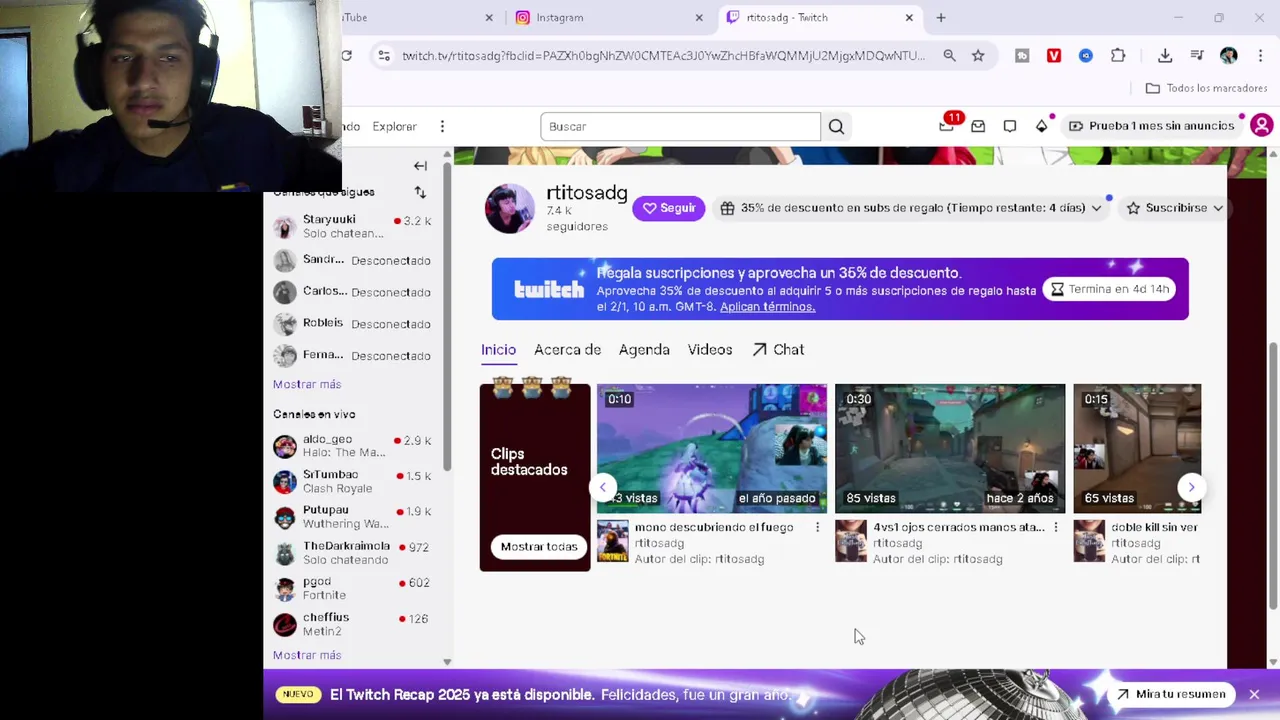Click the rtitosadg channel avatar
Image resolution: width=1280 pixels, height=720 pixels.
coord(510,208)
